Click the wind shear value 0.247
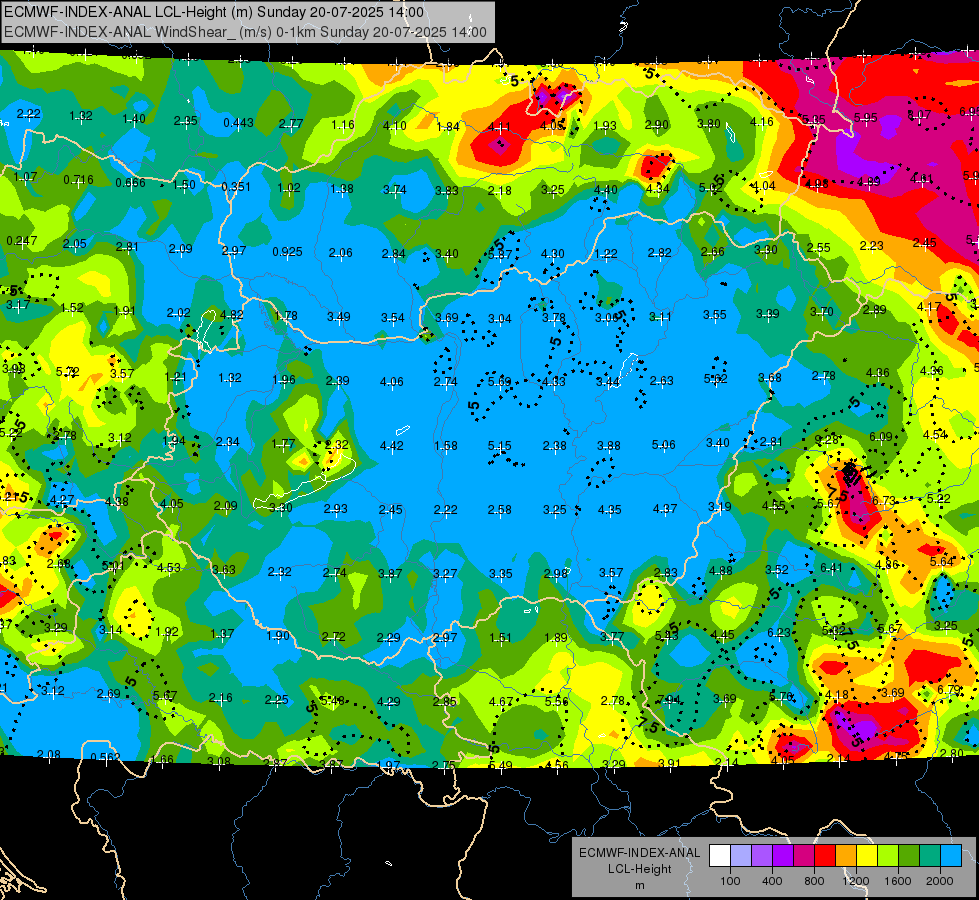The height and width of the screenshot is (900, 979). [22, 240]
